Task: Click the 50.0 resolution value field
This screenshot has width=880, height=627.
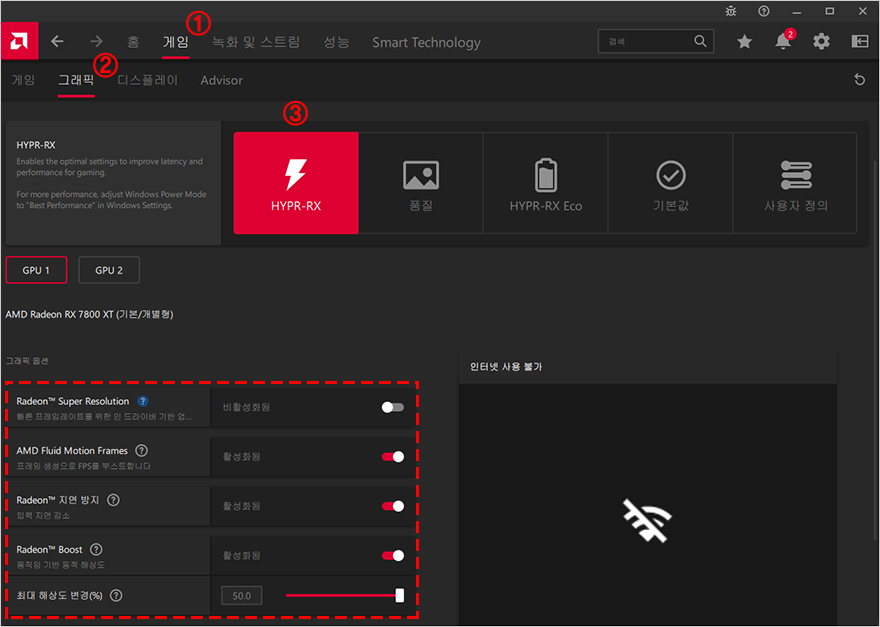Action: [242, 596]
